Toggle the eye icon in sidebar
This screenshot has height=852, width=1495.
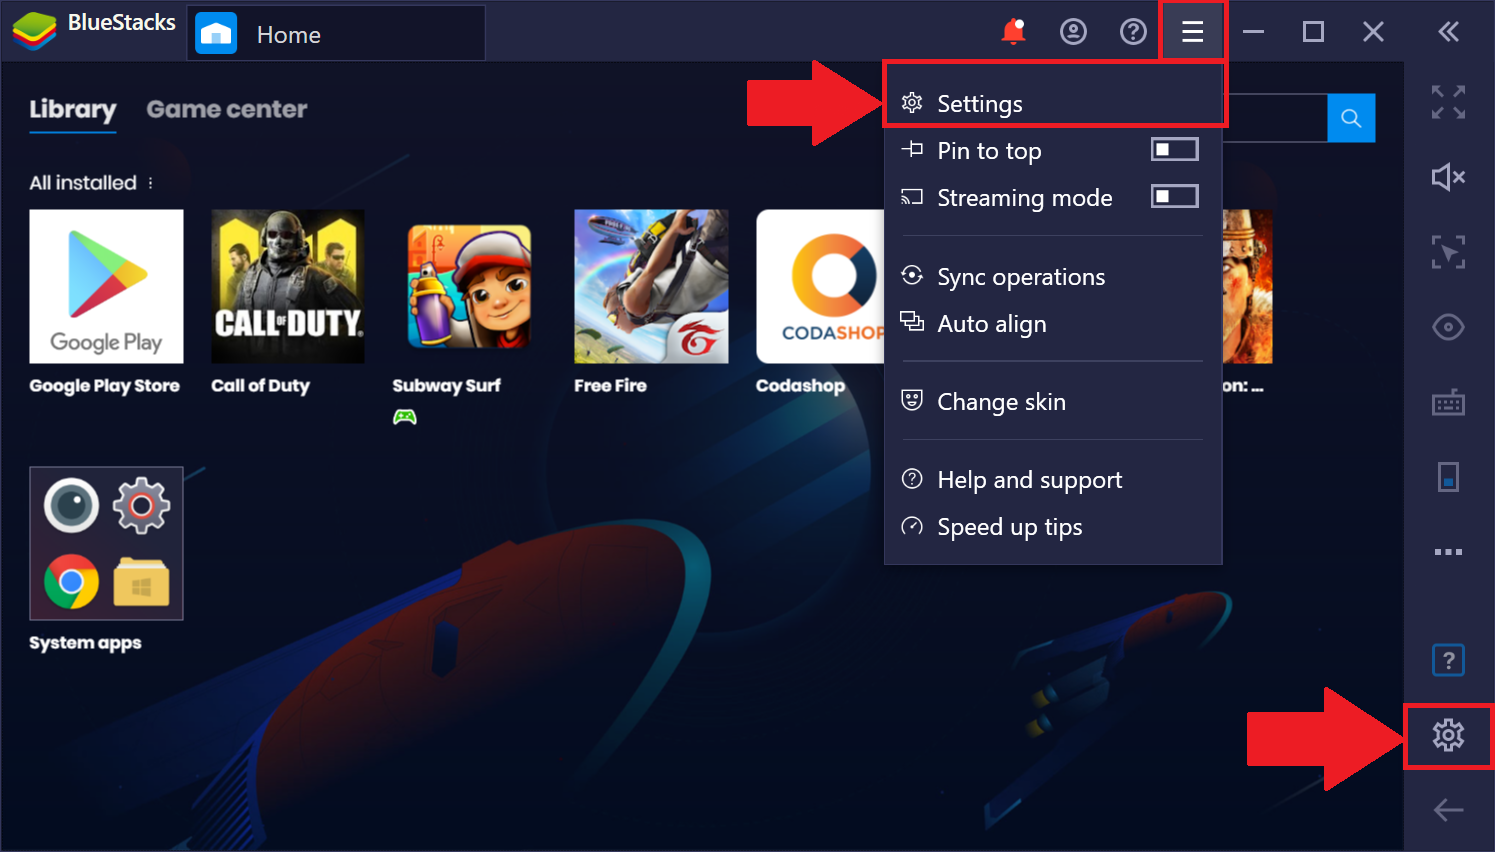[x=1448, y=327]
